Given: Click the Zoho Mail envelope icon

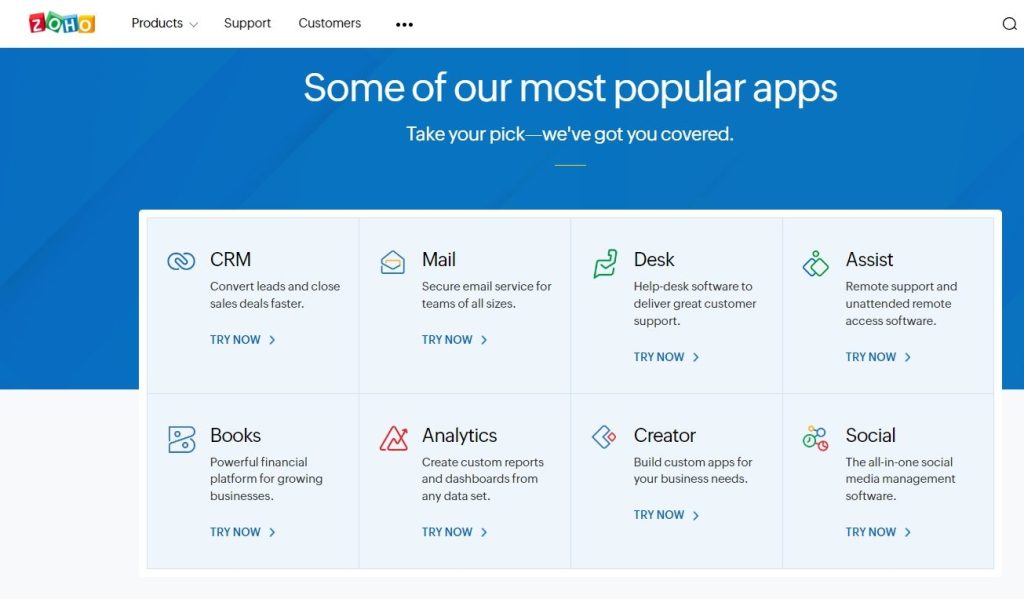Looking at the screenshot, I should (x=393, y=259).
